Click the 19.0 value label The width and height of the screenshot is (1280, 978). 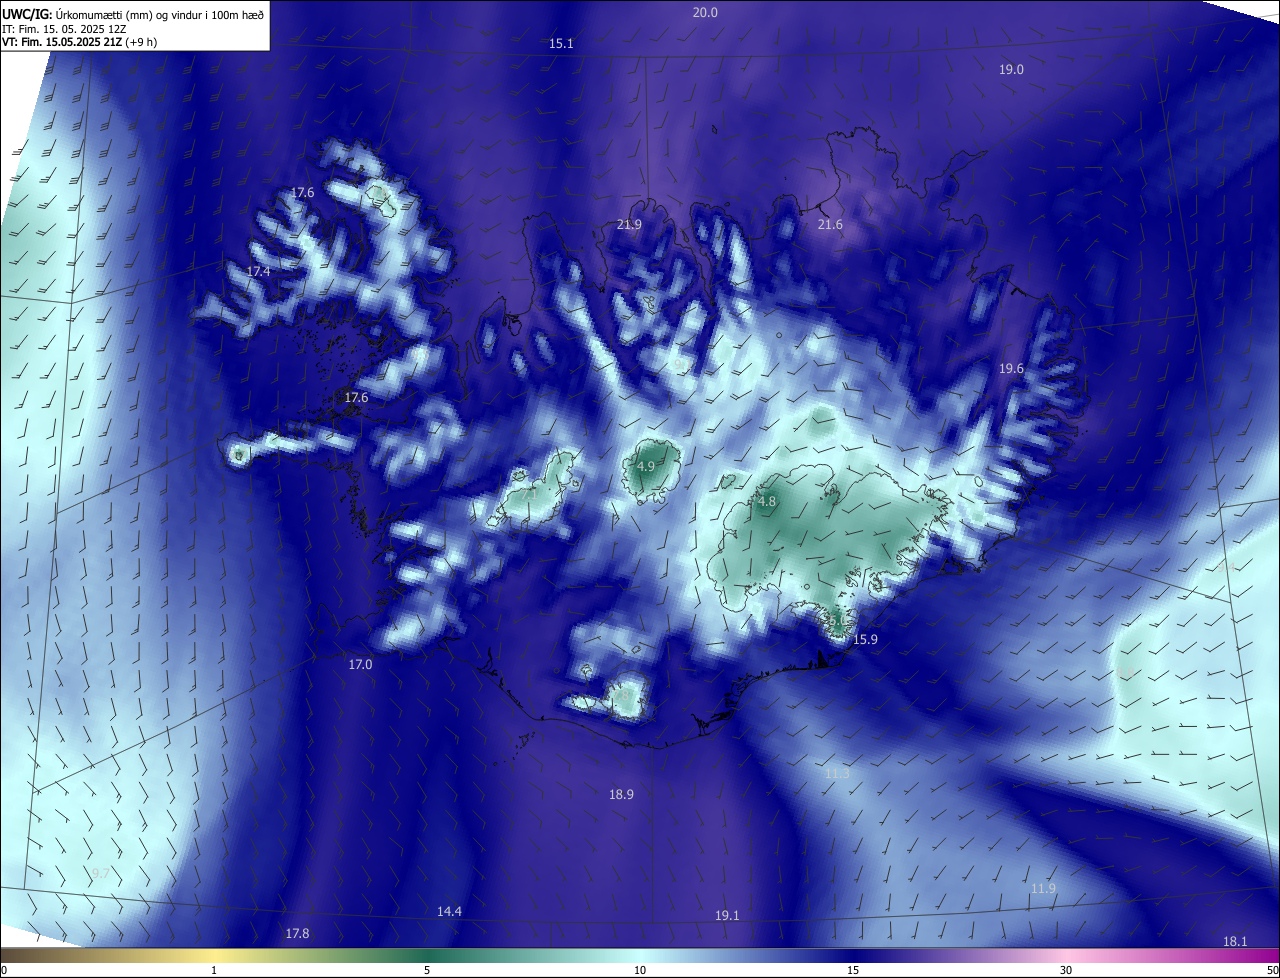click(1011, 69)
